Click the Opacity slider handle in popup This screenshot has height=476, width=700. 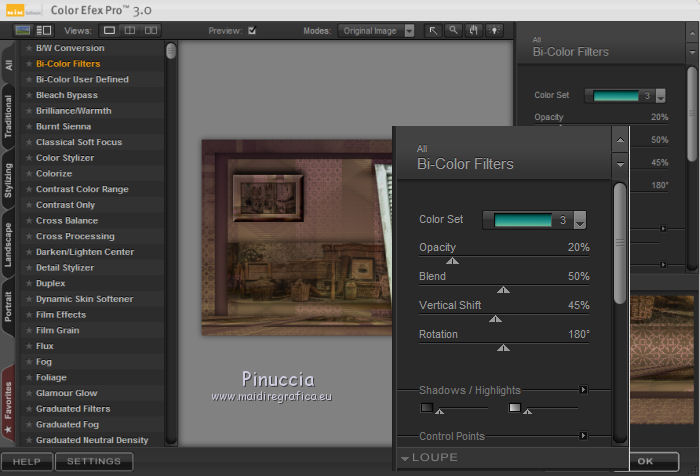click(x=452, y=260)
